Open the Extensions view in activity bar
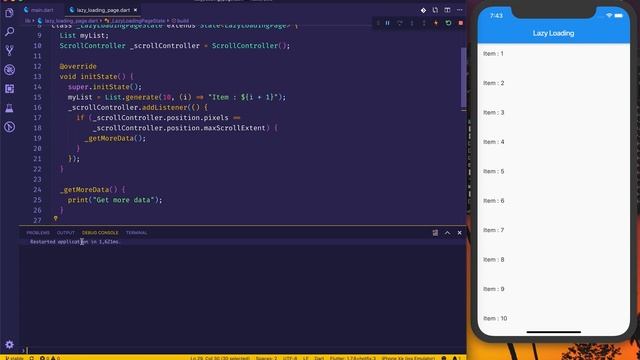Image resolution: width=640 pixels, height=360 pixels. coord(9,89)
